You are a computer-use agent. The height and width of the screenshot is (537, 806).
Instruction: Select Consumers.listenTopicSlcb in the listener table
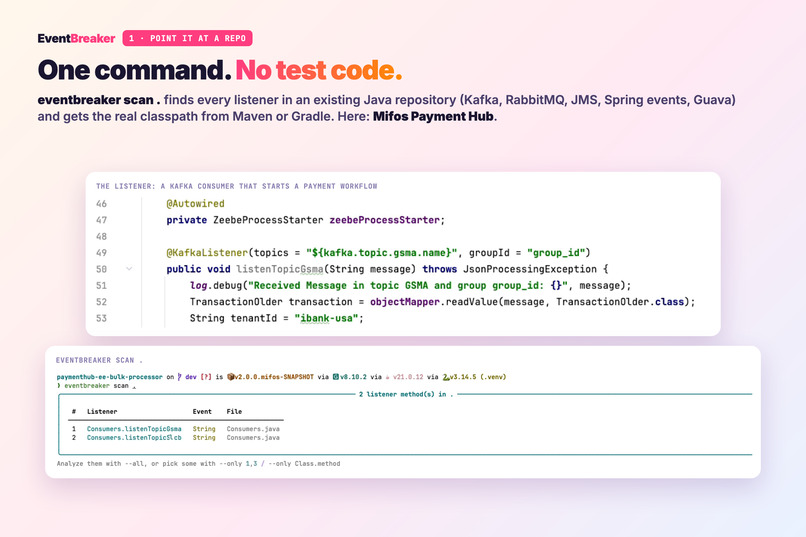point(134,438)
